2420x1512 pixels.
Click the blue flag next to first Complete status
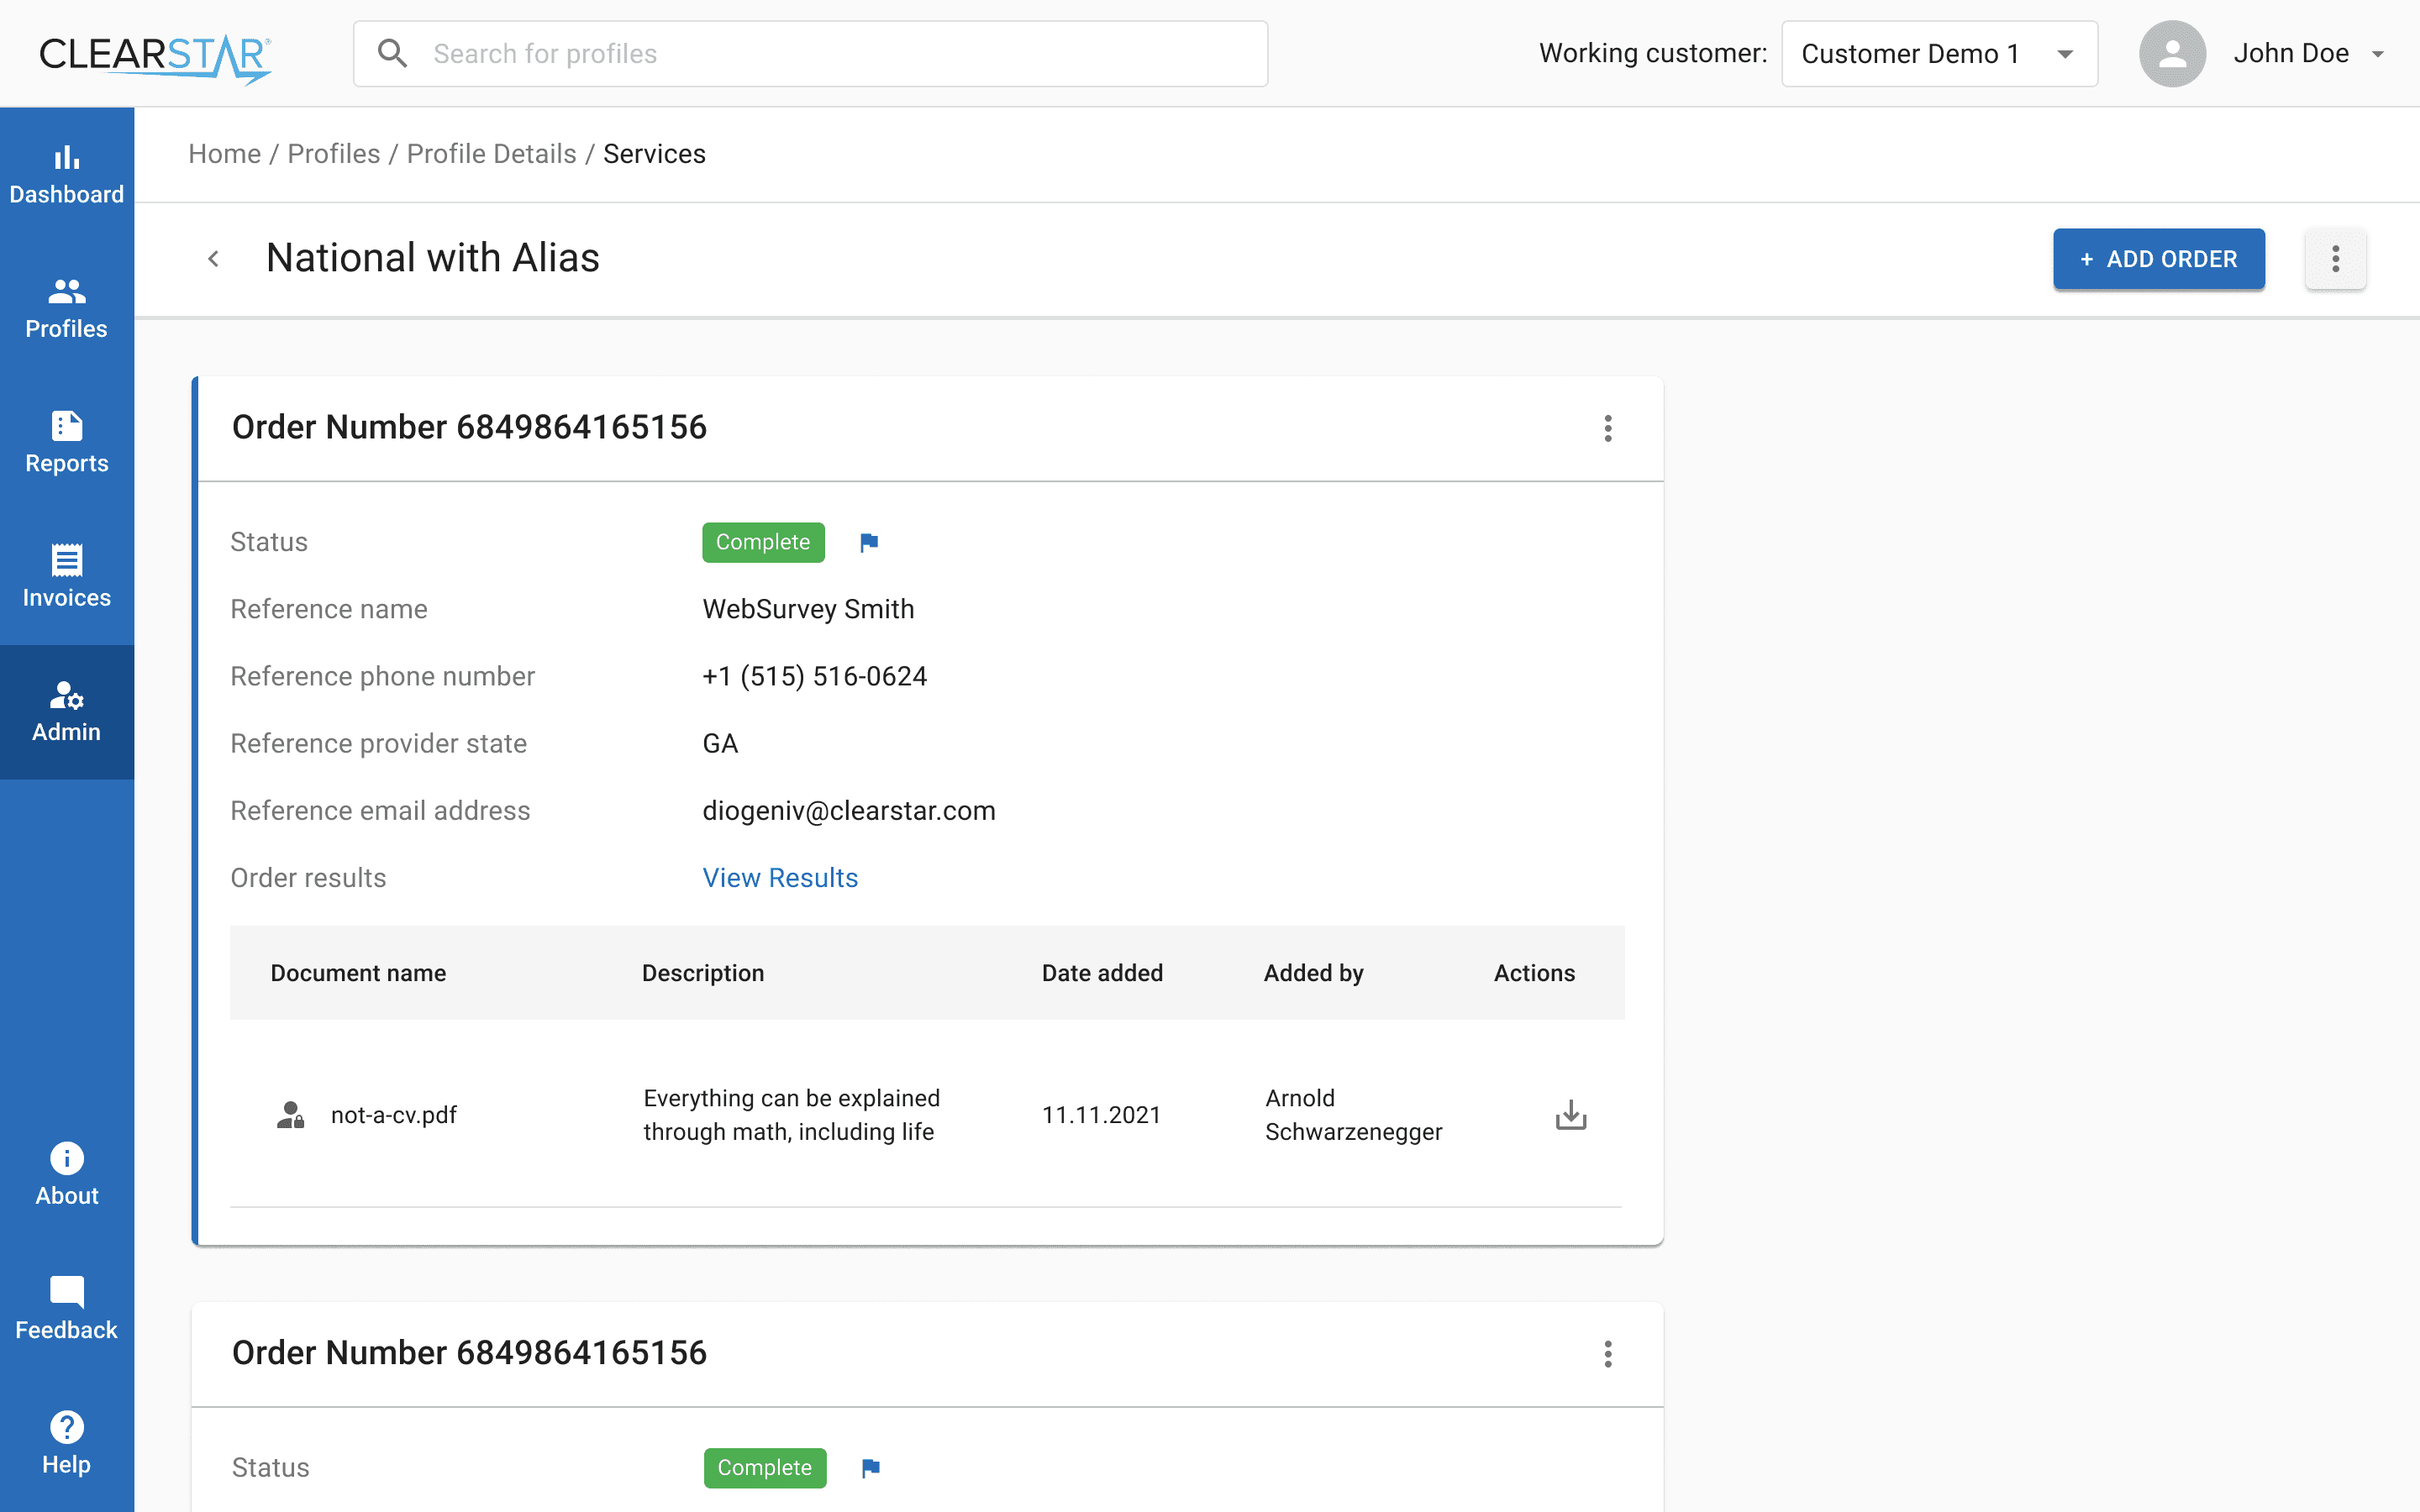click(x=869, y=542)
